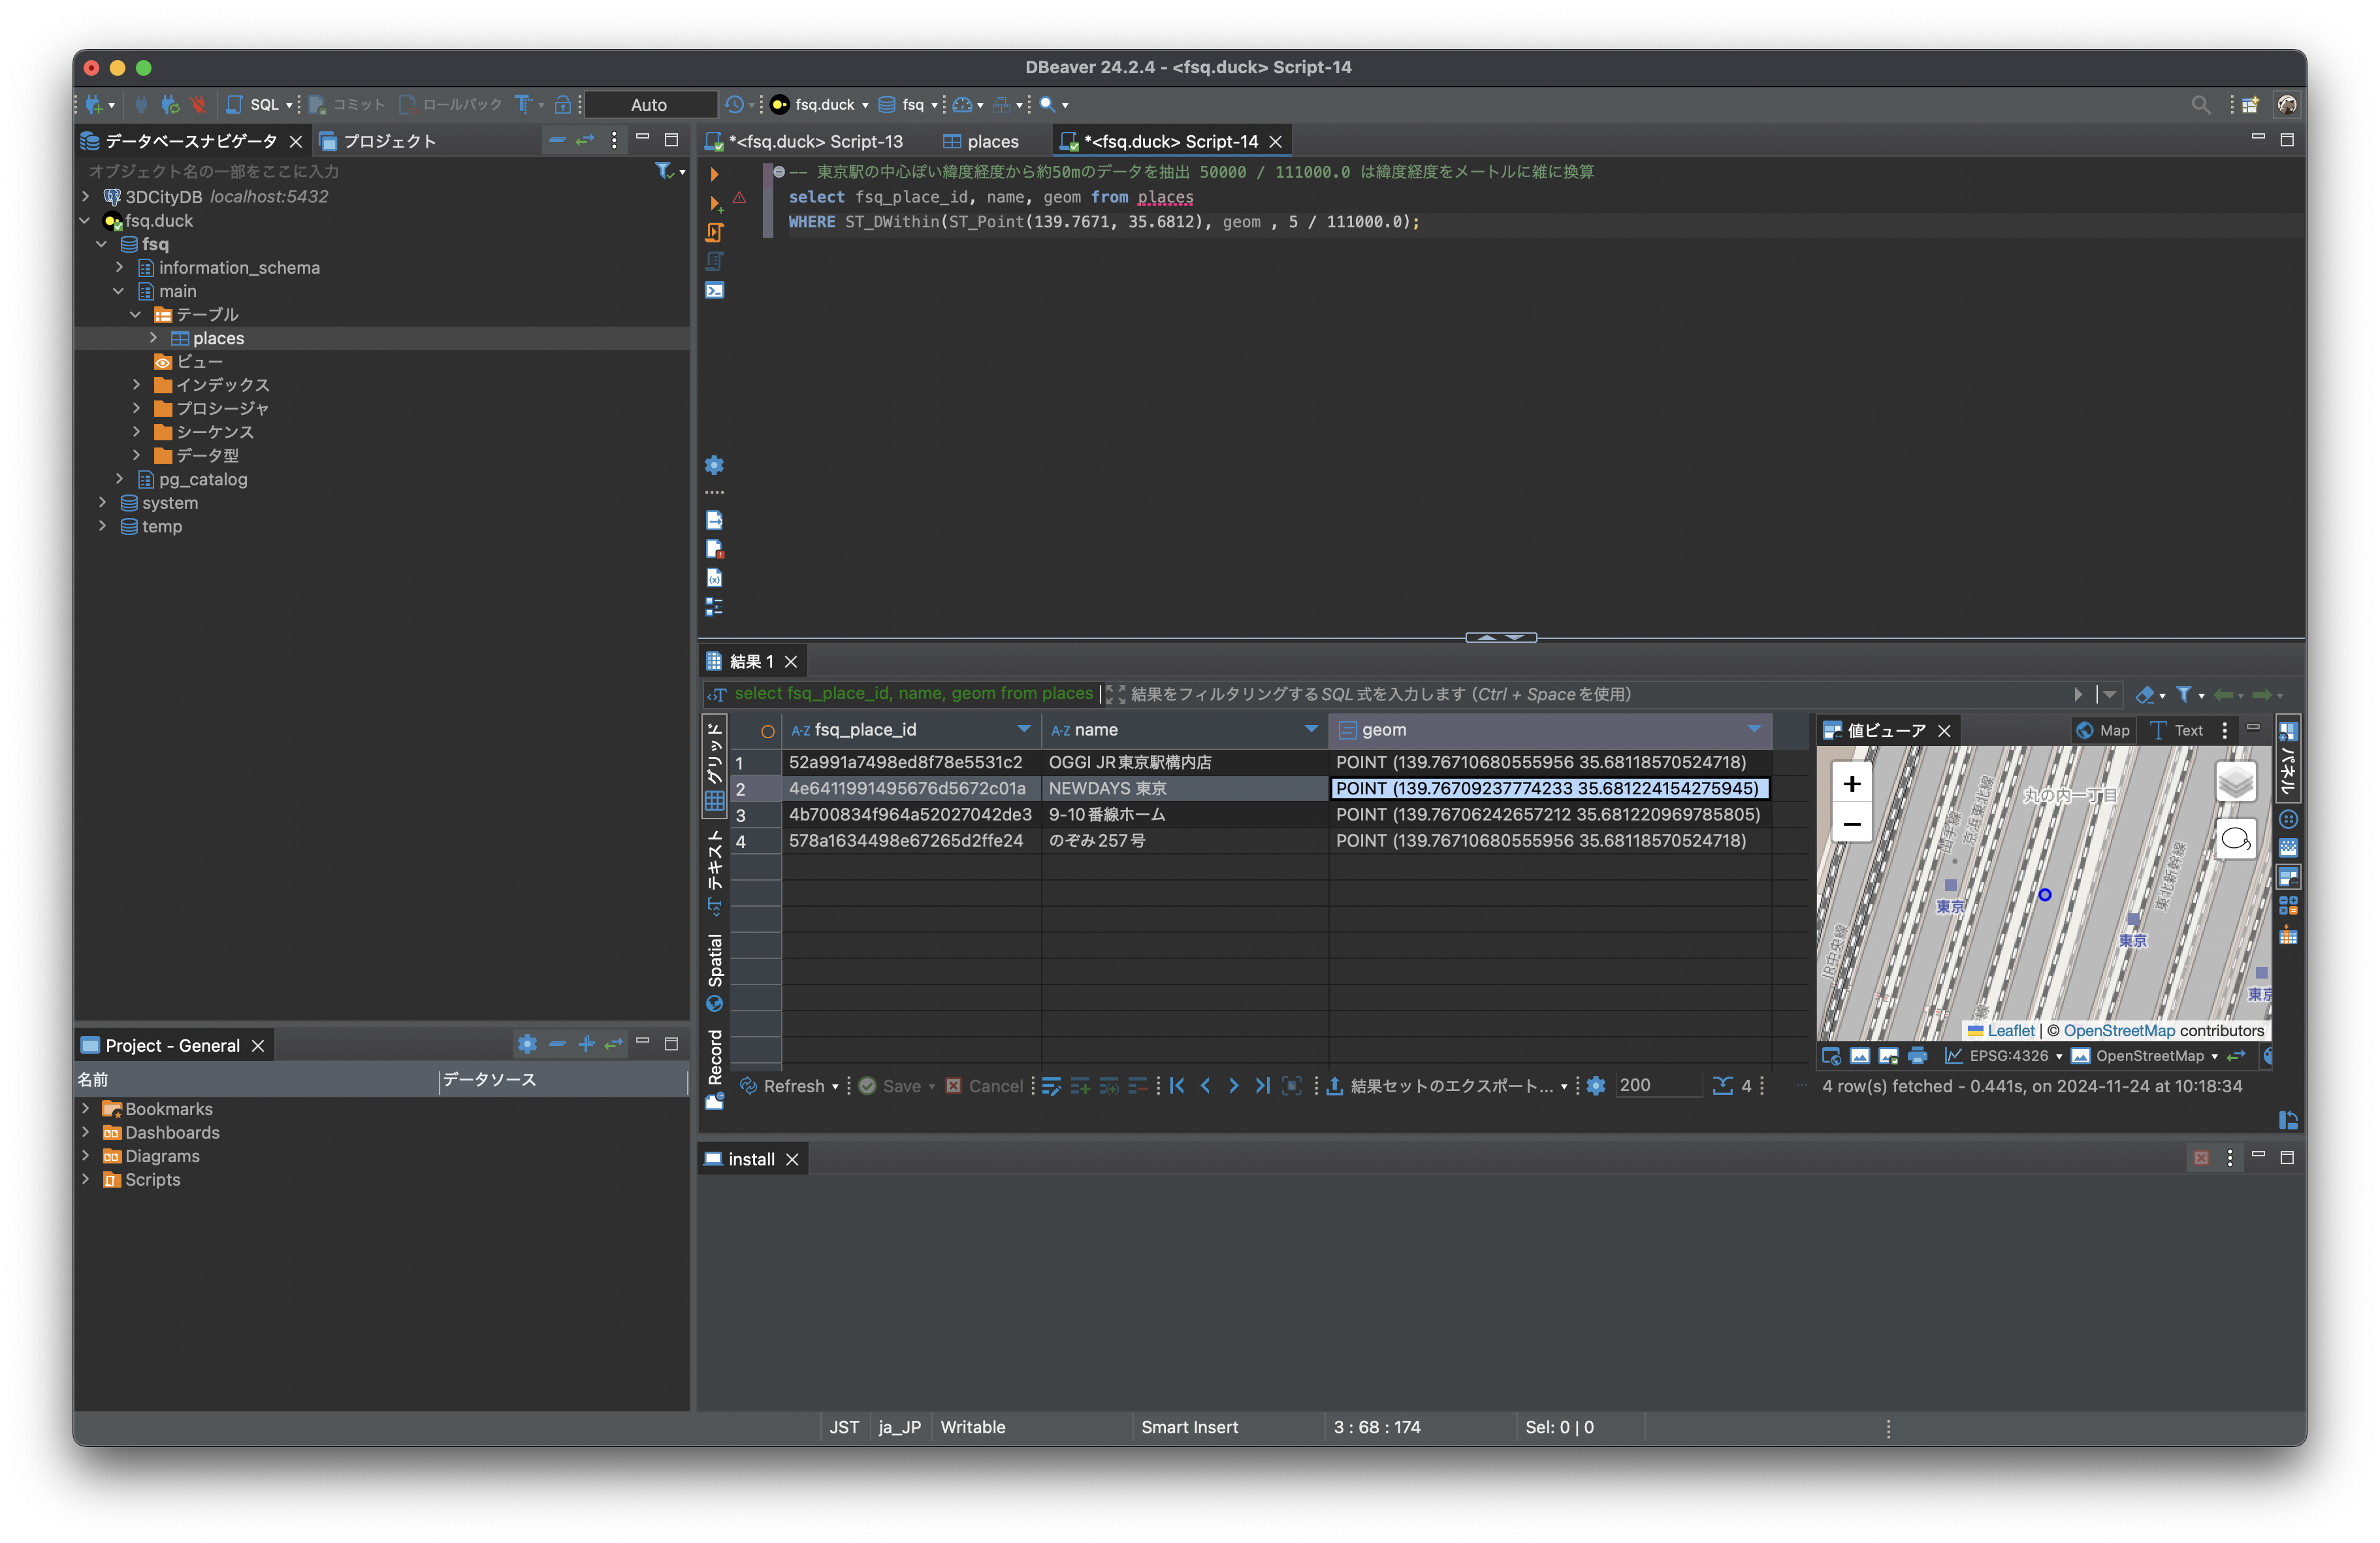Click the map zoom out button
The width and height of the screenshot is (2380, 1543).
point(1851,824)
